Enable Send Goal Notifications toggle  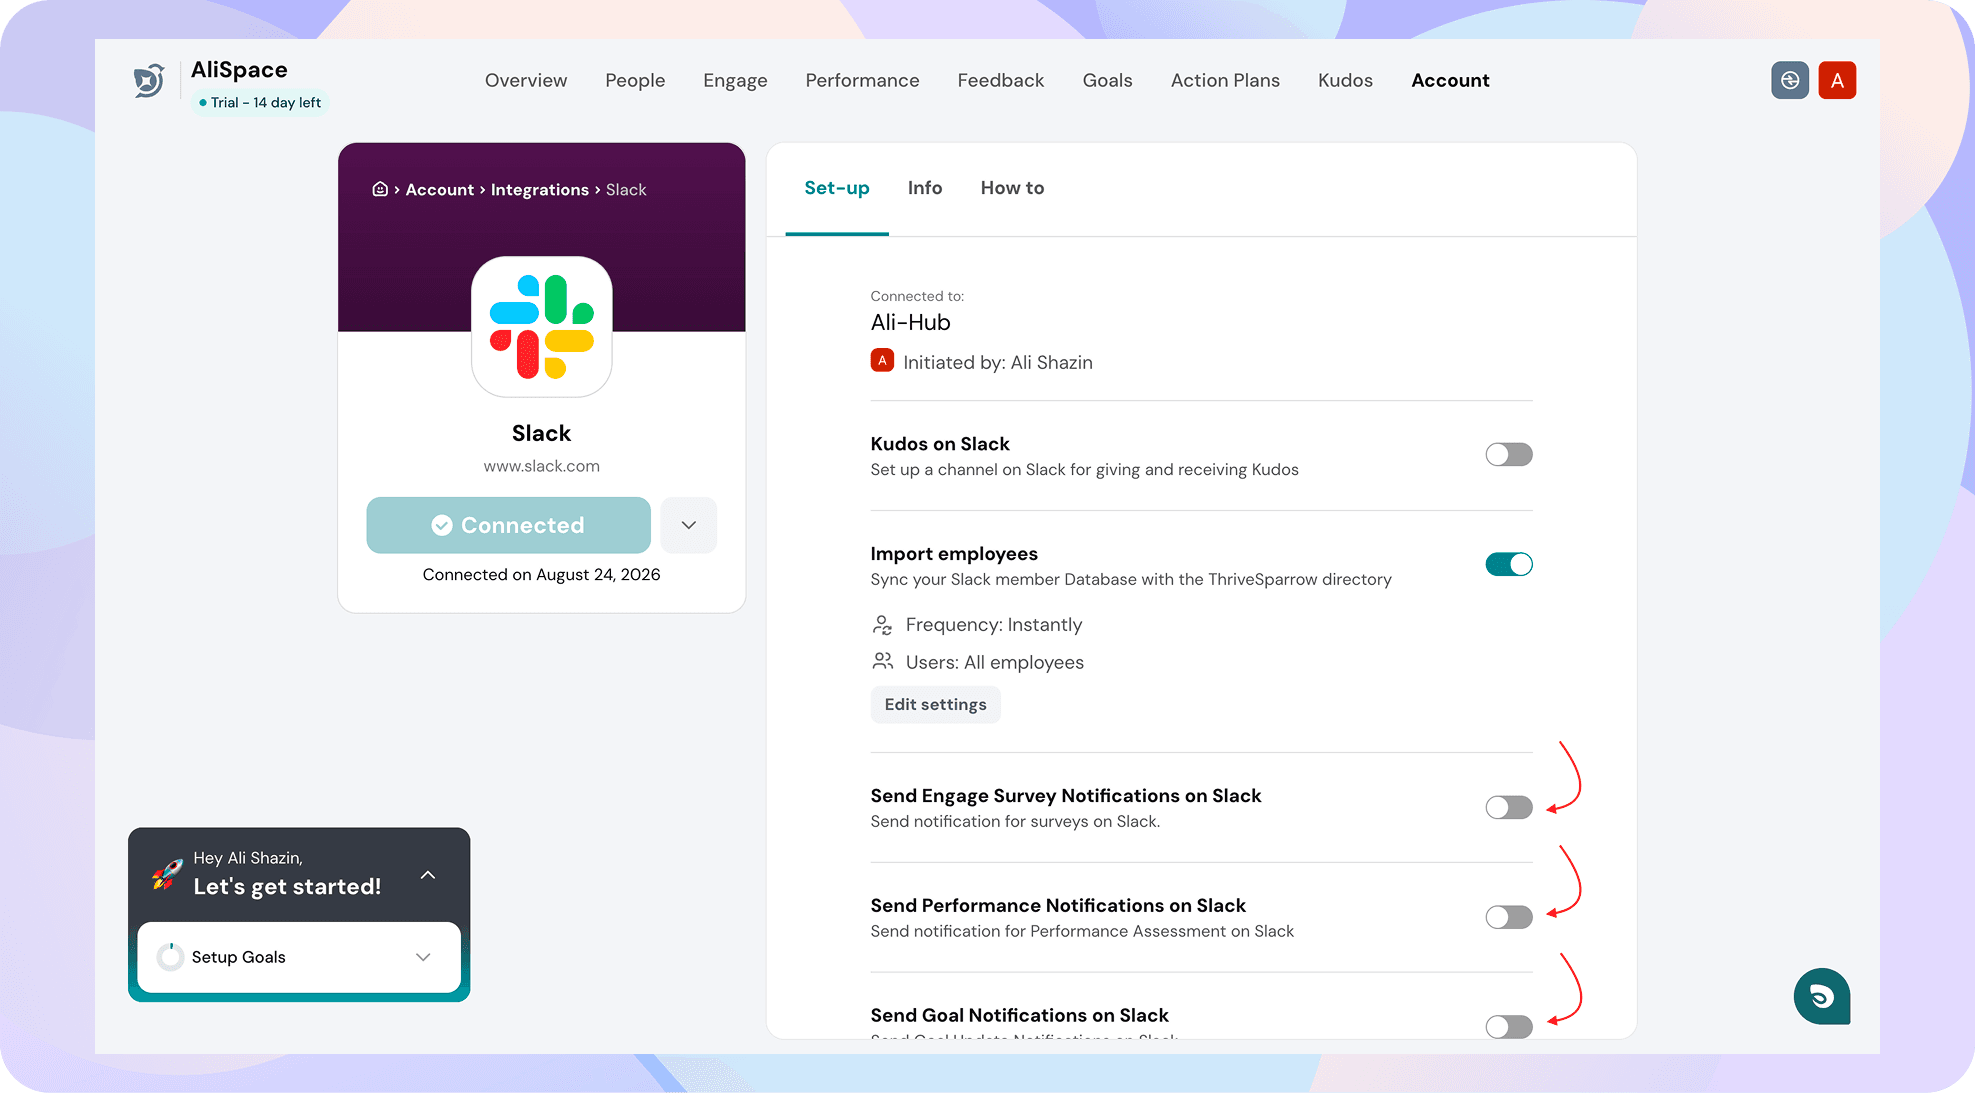pyautogui.click(x=1509, y=1027)
